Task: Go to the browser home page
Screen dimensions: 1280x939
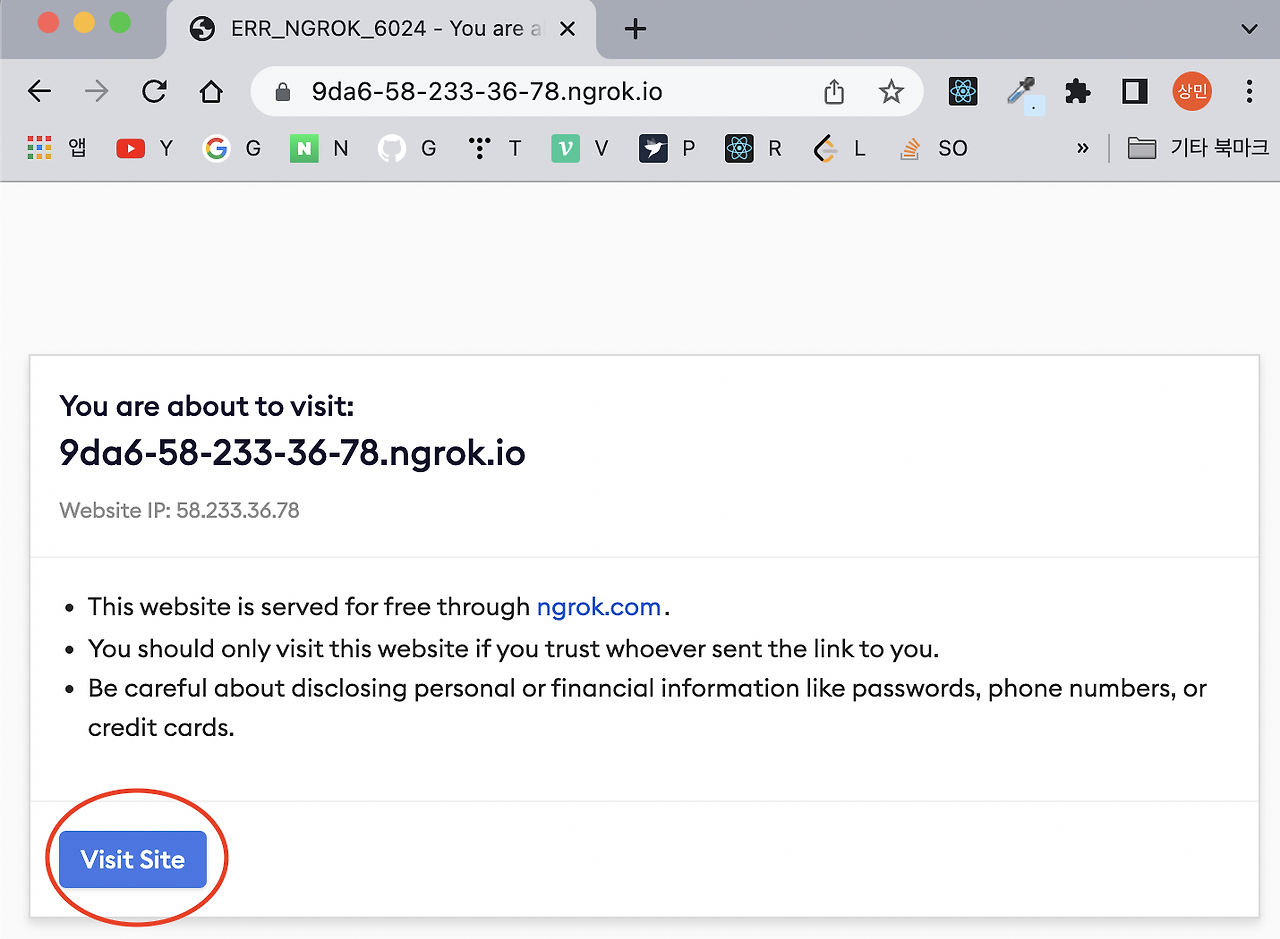Action: point(211,92)
